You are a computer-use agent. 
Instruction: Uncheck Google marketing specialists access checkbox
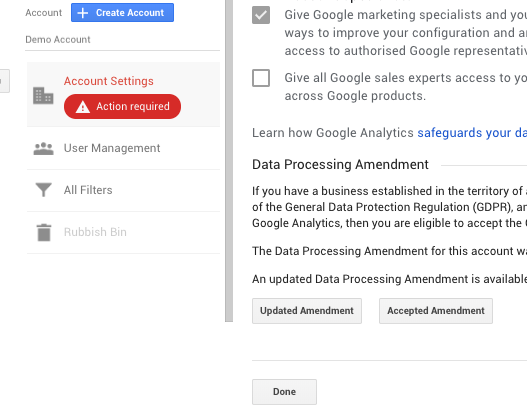(261, 15)
